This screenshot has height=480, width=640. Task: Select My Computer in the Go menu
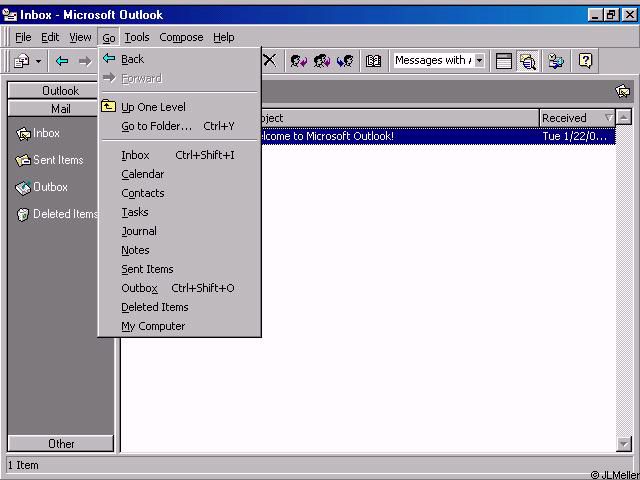pyautogui.click(x=180, y=326)
